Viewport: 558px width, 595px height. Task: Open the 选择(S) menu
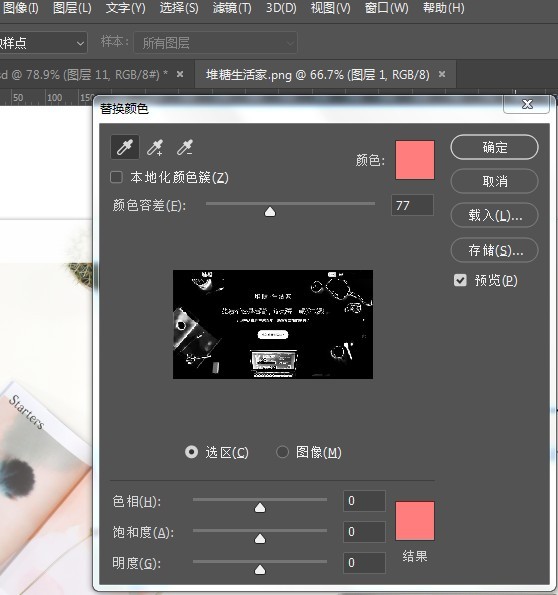pyautogui.click(x=179, y=8)
